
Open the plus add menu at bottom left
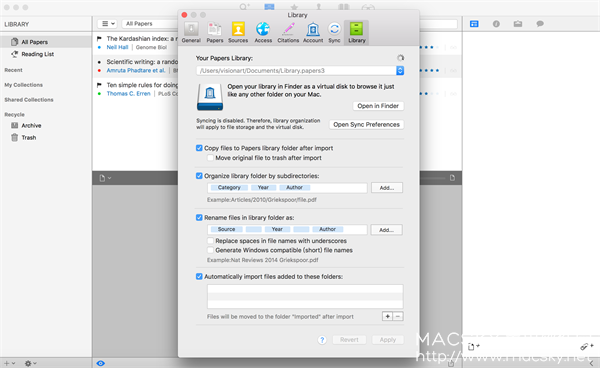(x=9, y=363)
